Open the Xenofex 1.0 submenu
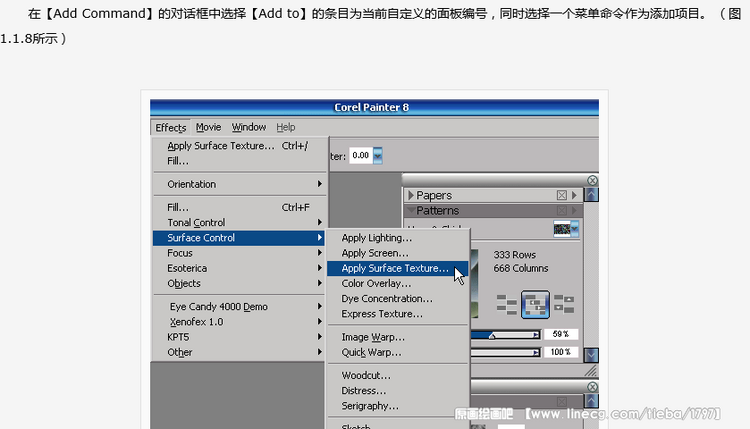 [239, 322]
